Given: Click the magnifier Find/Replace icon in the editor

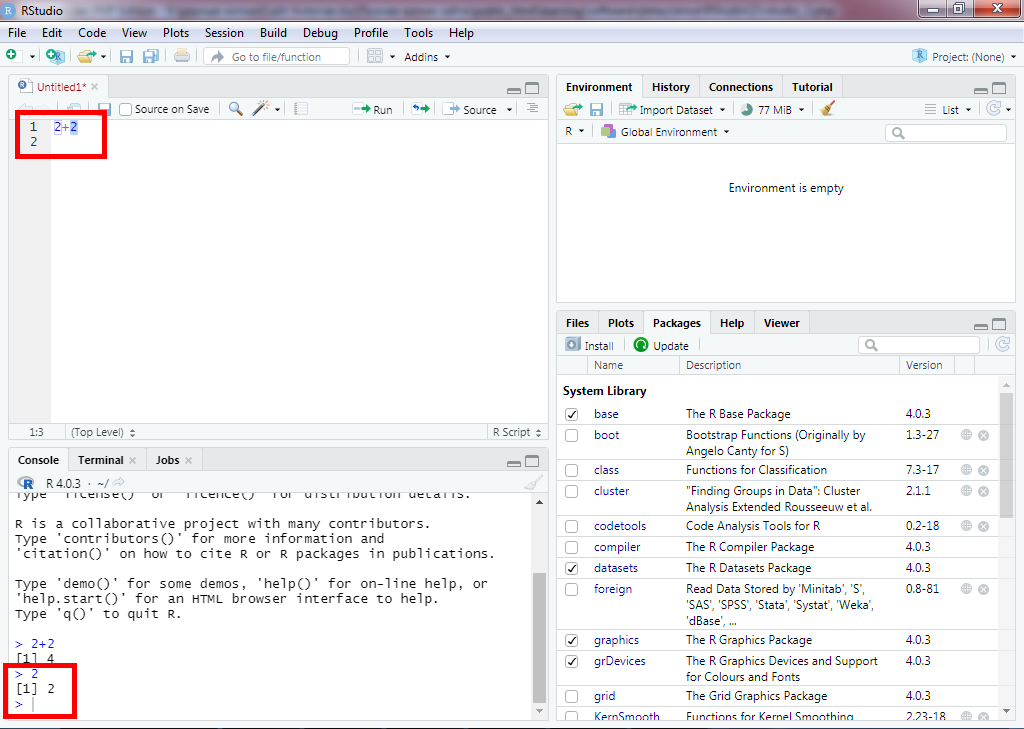Looking at the screenshot, I should pos(236,109).
